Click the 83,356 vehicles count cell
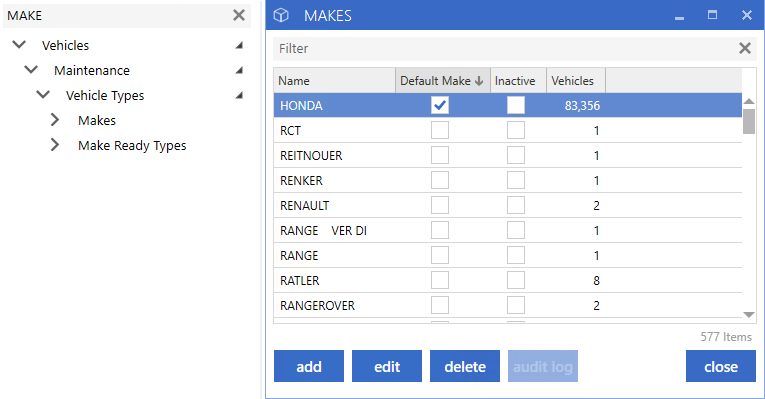Screen dimensions: 765x399 point(582,106)
